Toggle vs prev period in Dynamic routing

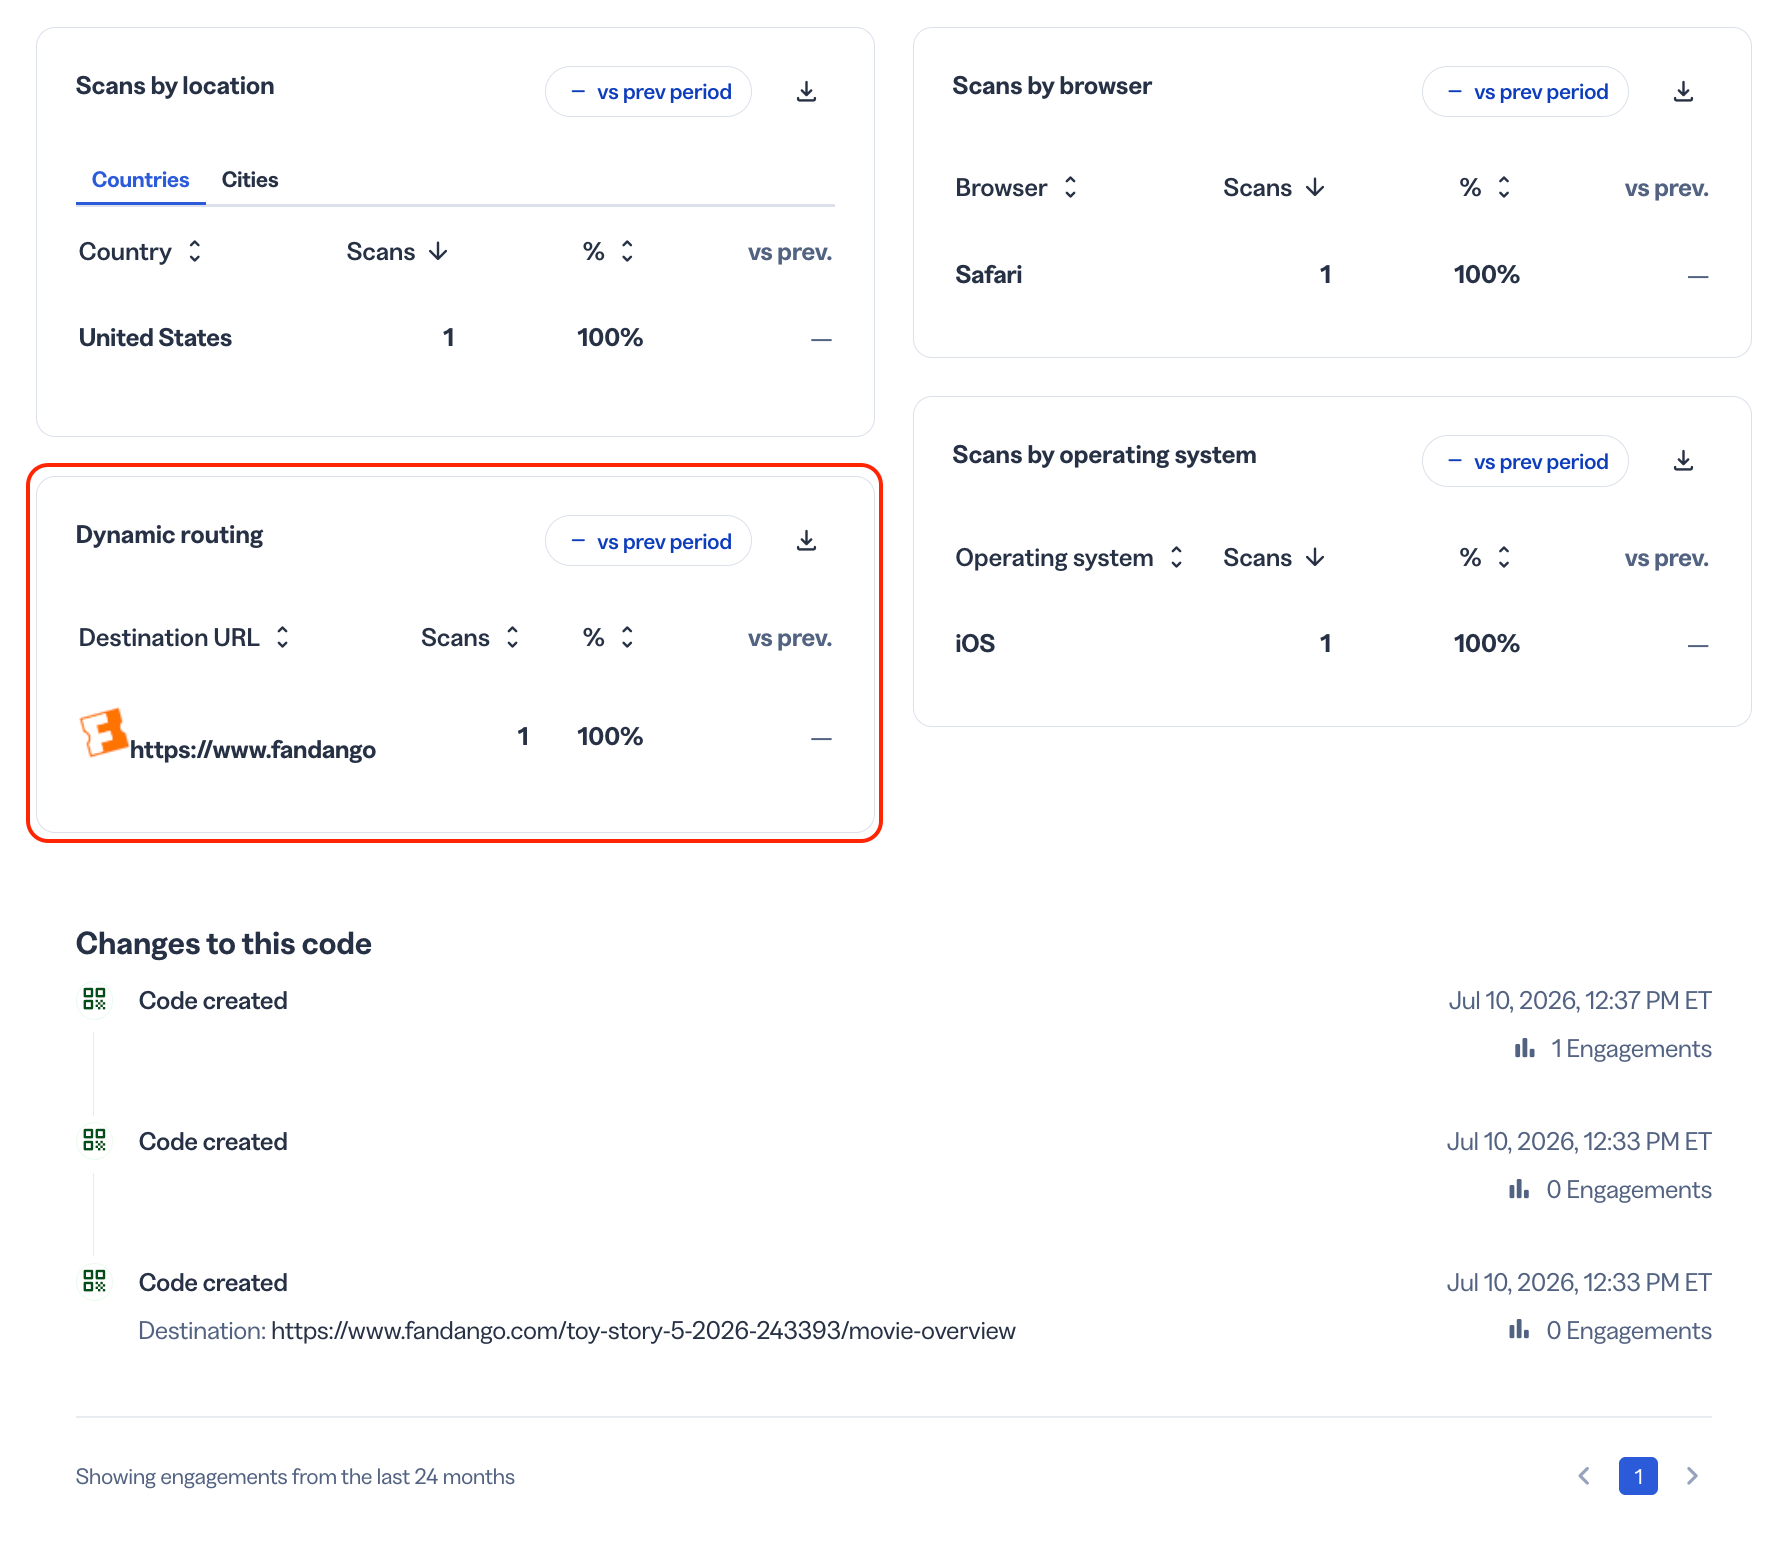click(x=648, y=541)
